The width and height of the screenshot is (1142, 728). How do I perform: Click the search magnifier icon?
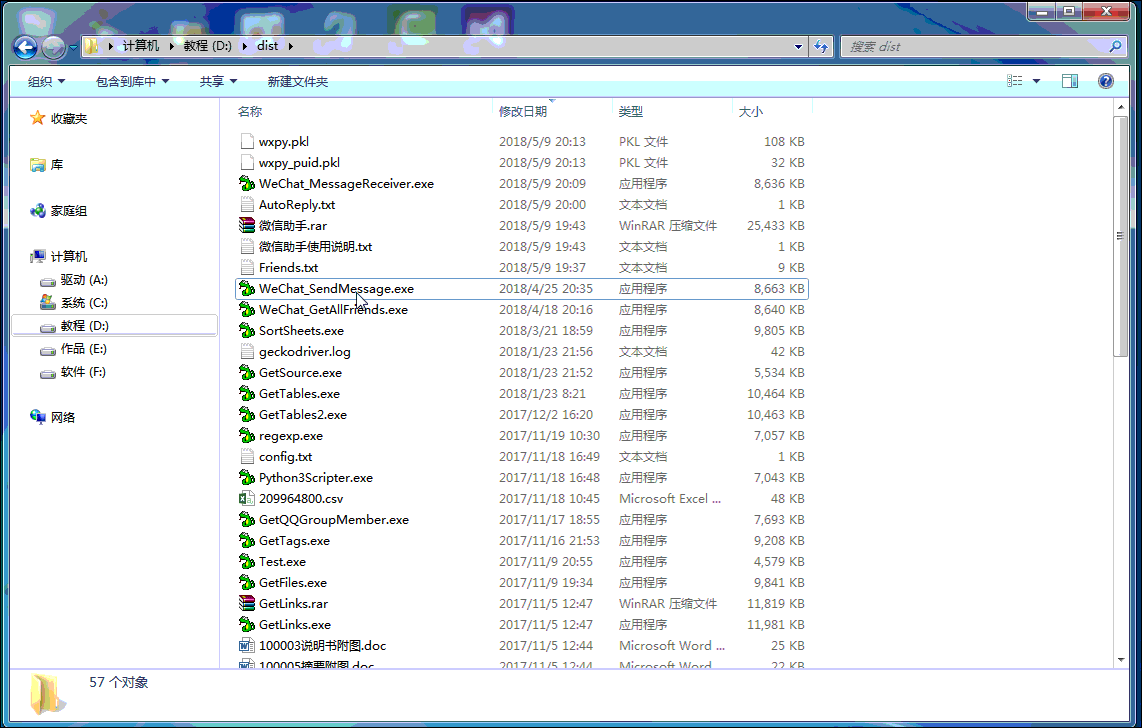1115,47
